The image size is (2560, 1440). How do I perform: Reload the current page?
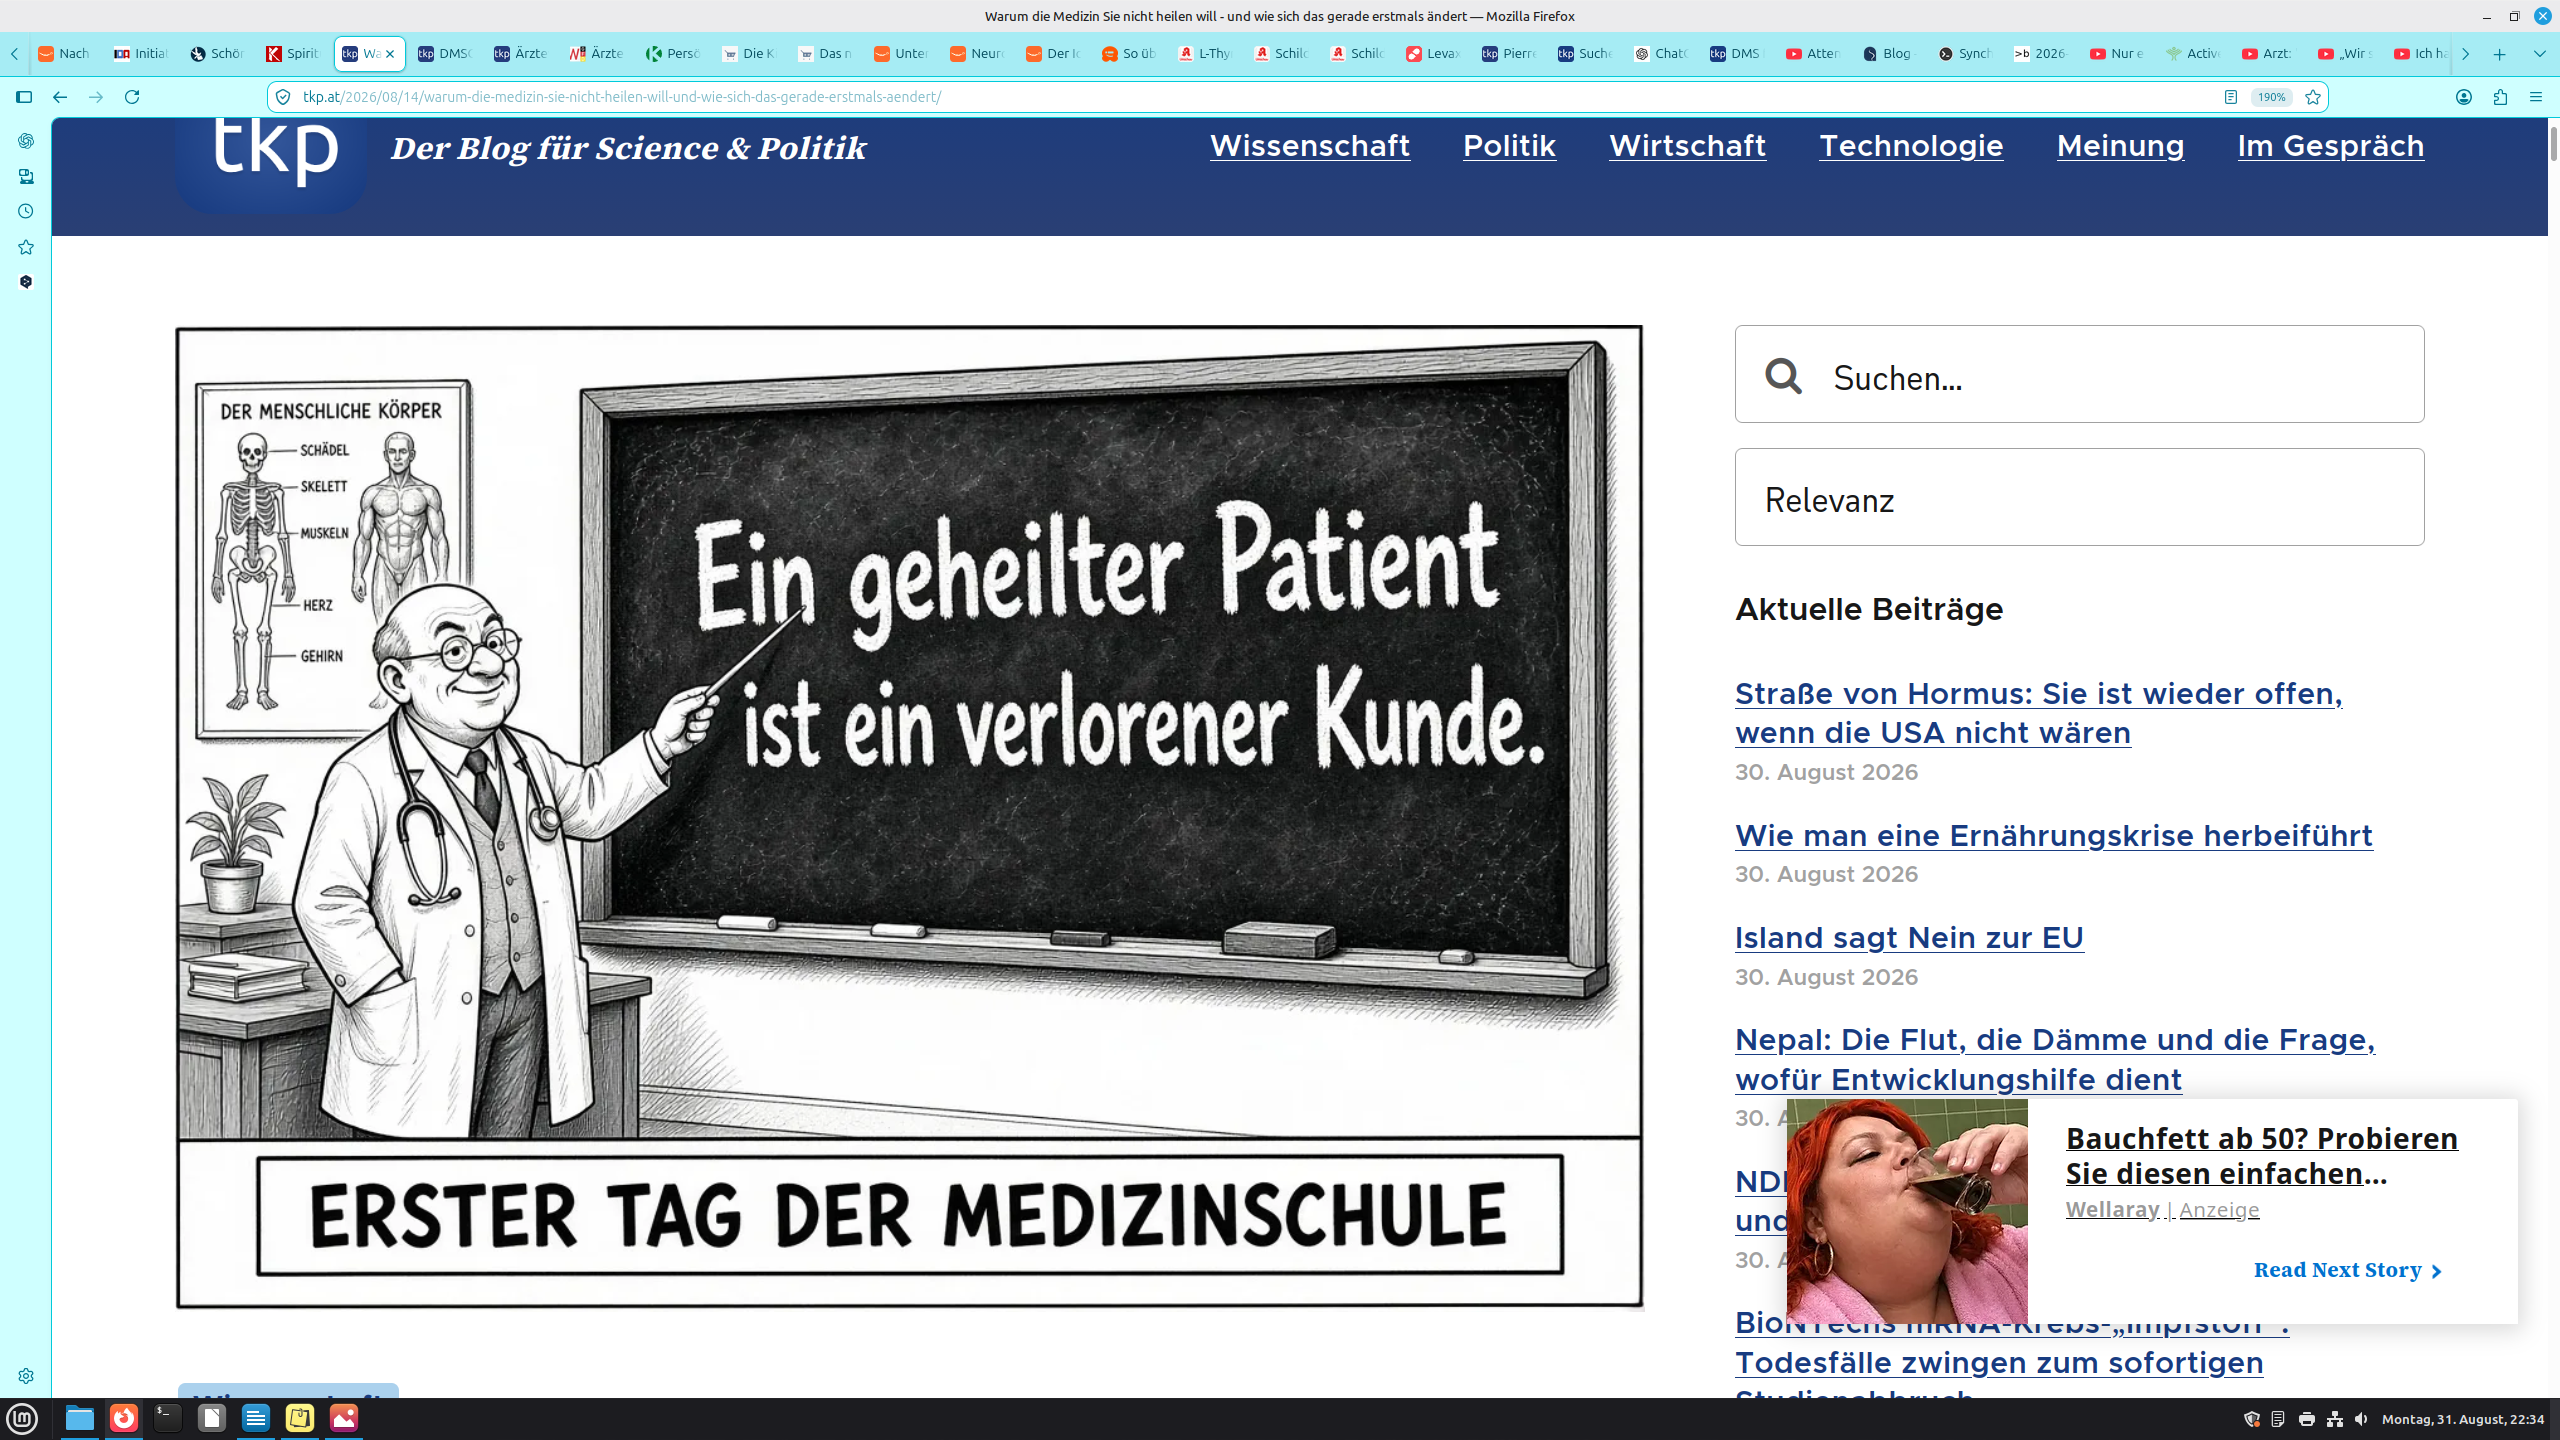(x=132, y=97)
